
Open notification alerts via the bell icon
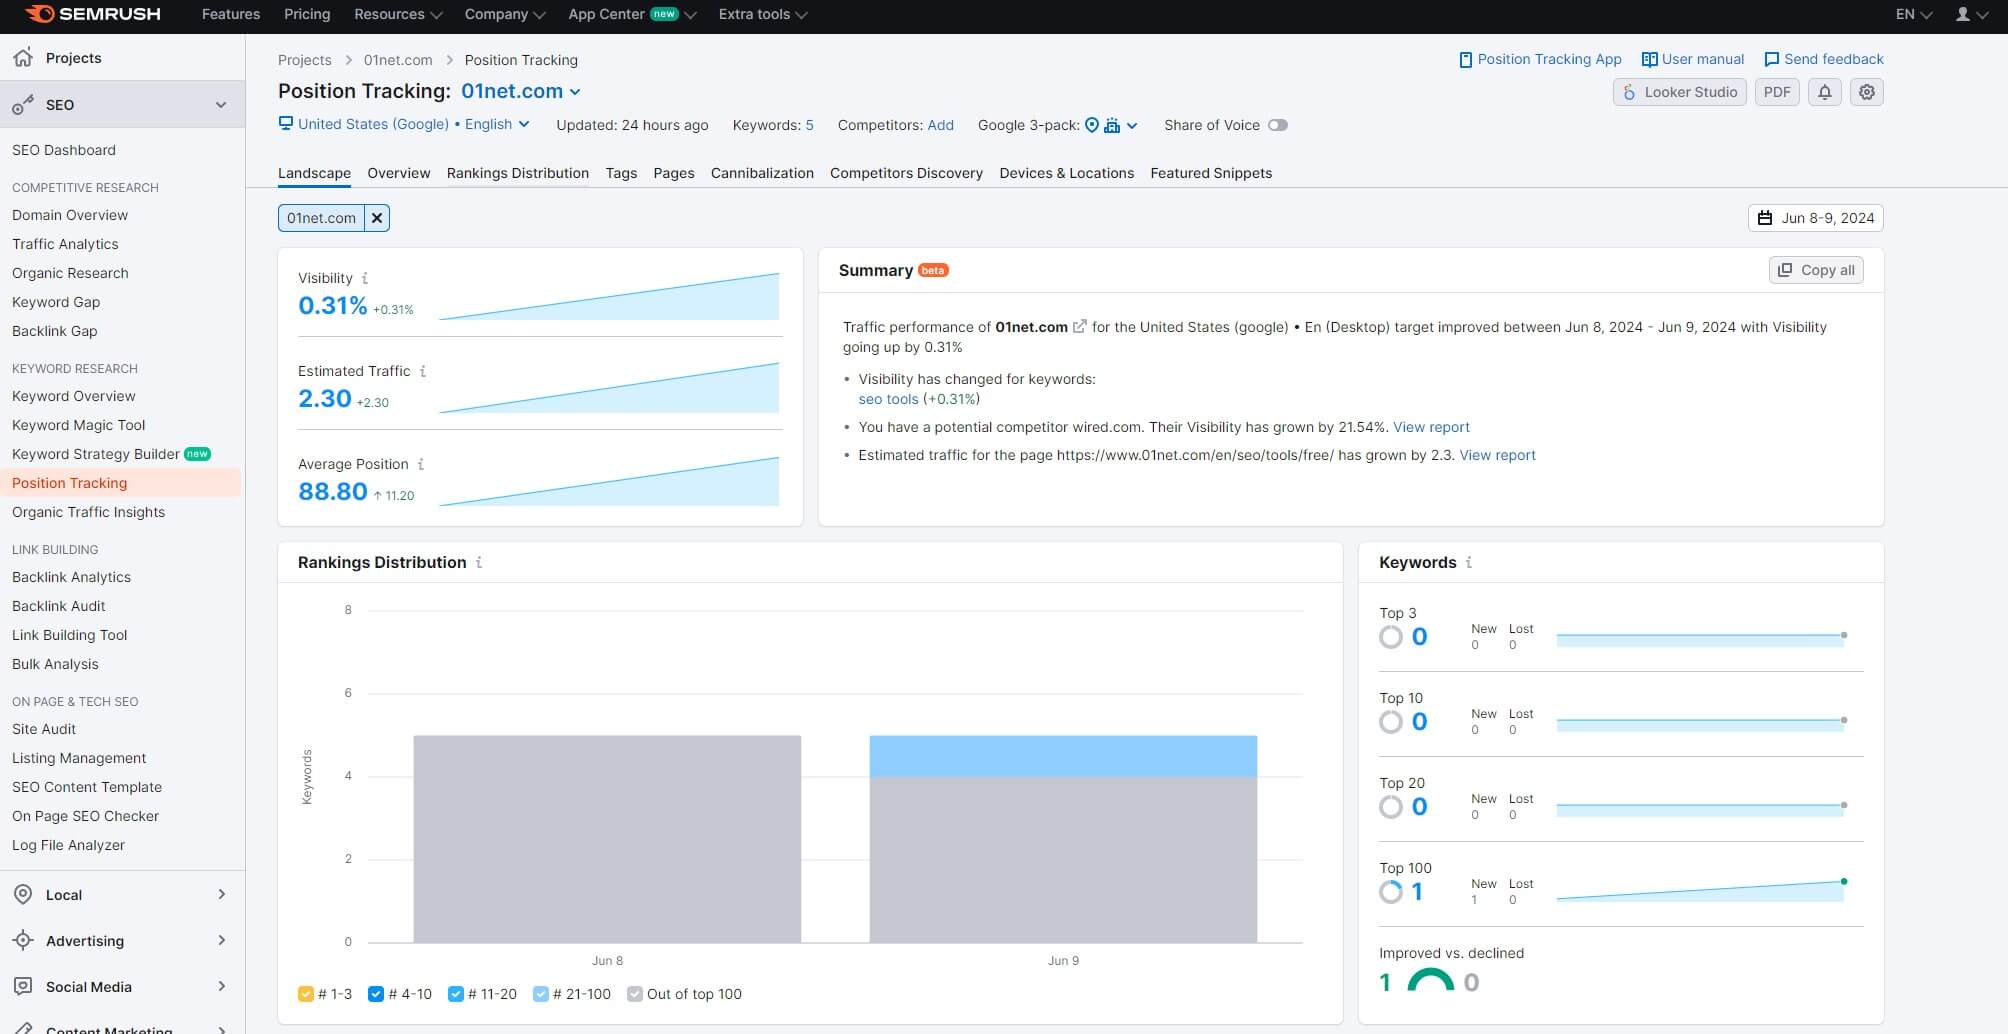click(1825, 92)
